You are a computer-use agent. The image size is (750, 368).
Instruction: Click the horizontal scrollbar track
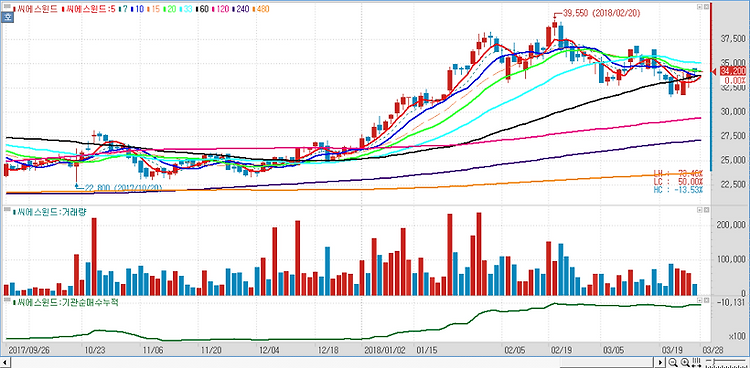tap(330, 362)
